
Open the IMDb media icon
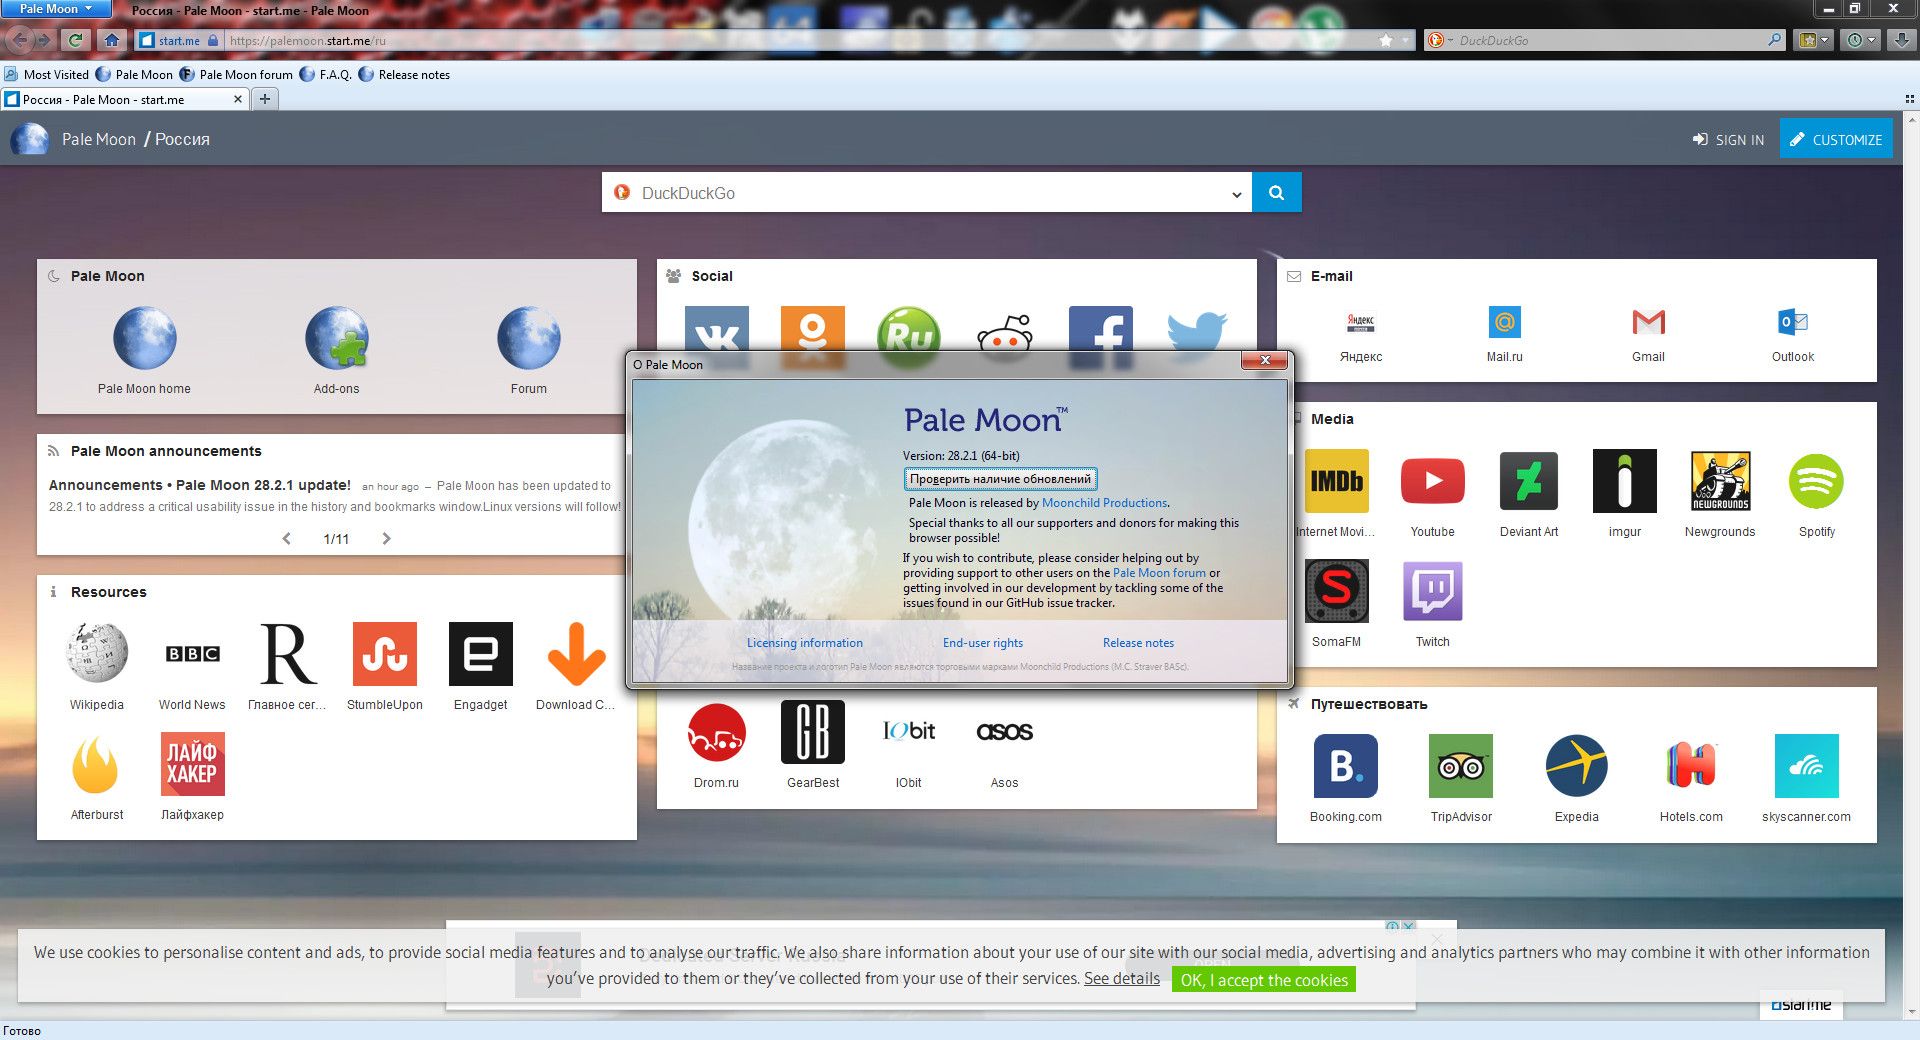(x=1337, y=481)
